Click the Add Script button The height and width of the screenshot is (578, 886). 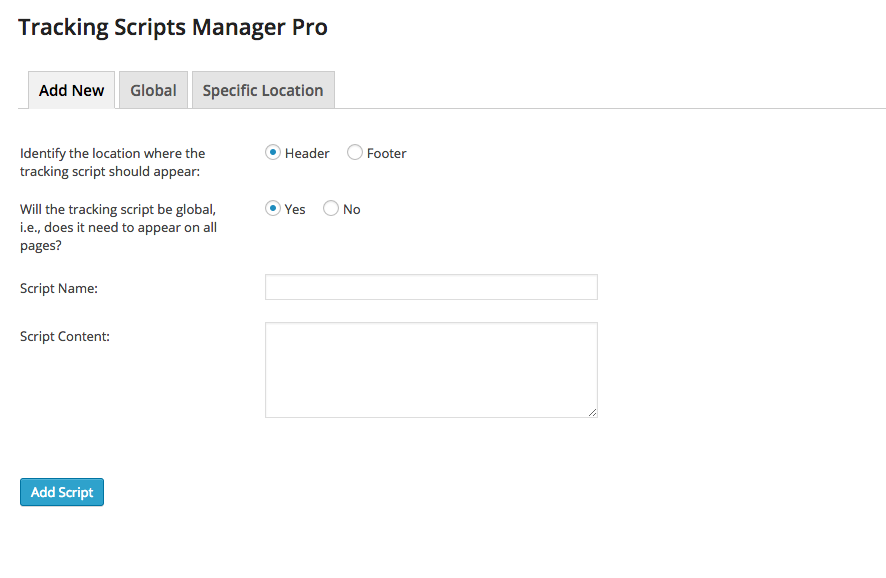[62, 492]
